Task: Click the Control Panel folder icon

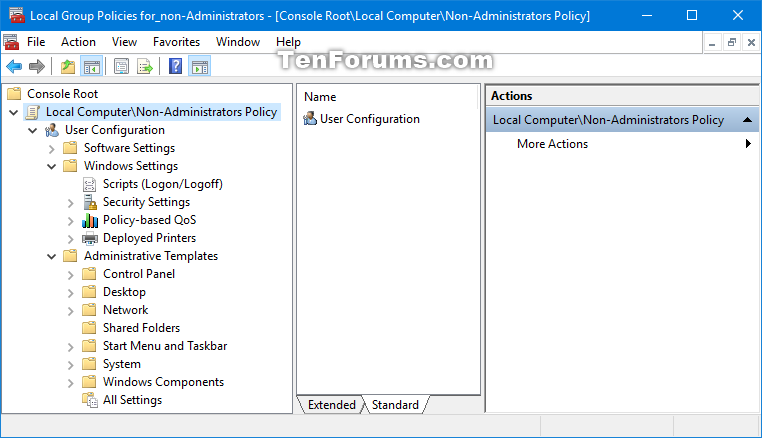Action: coord(89,274)
